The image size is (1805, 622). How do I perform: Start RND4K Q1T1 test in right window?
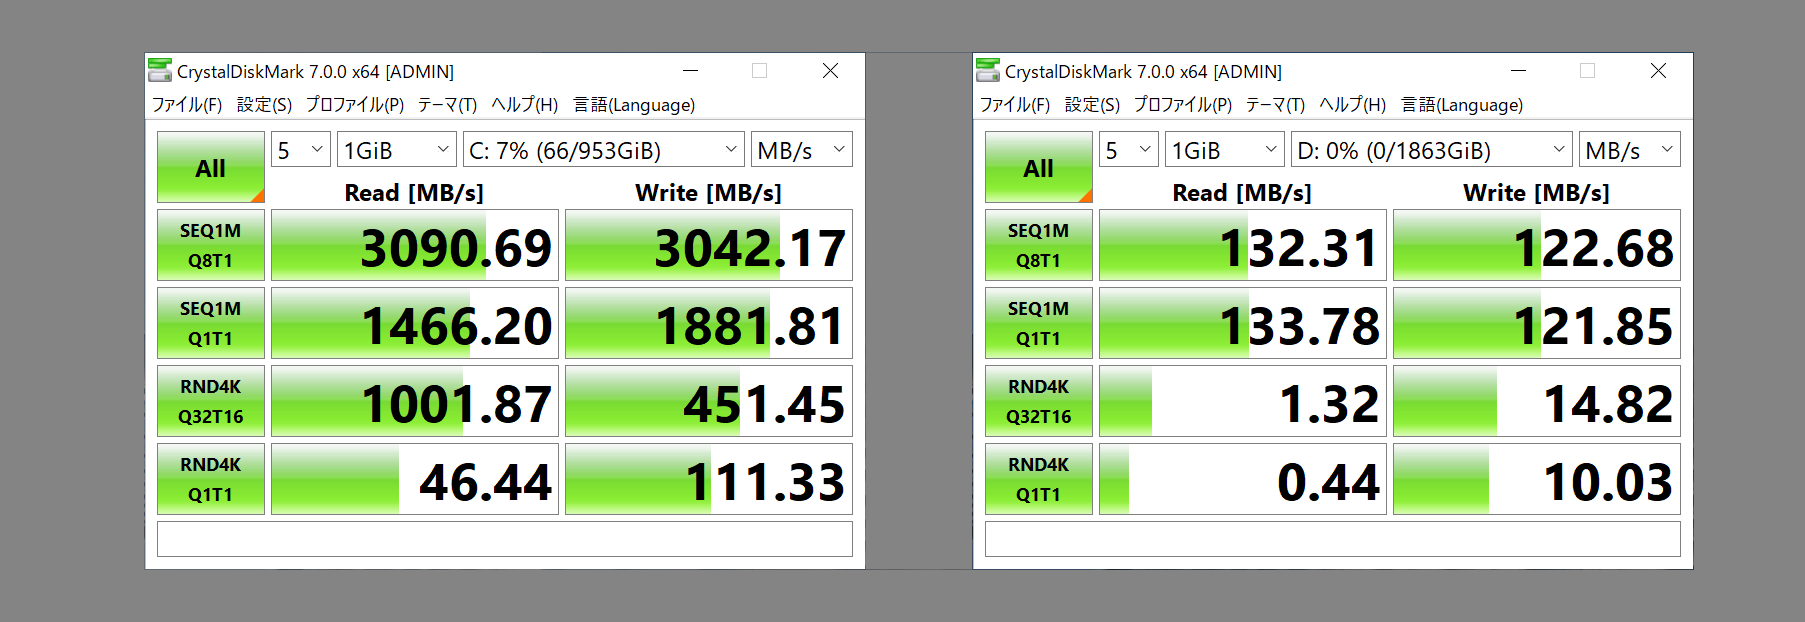(1039, 479)
